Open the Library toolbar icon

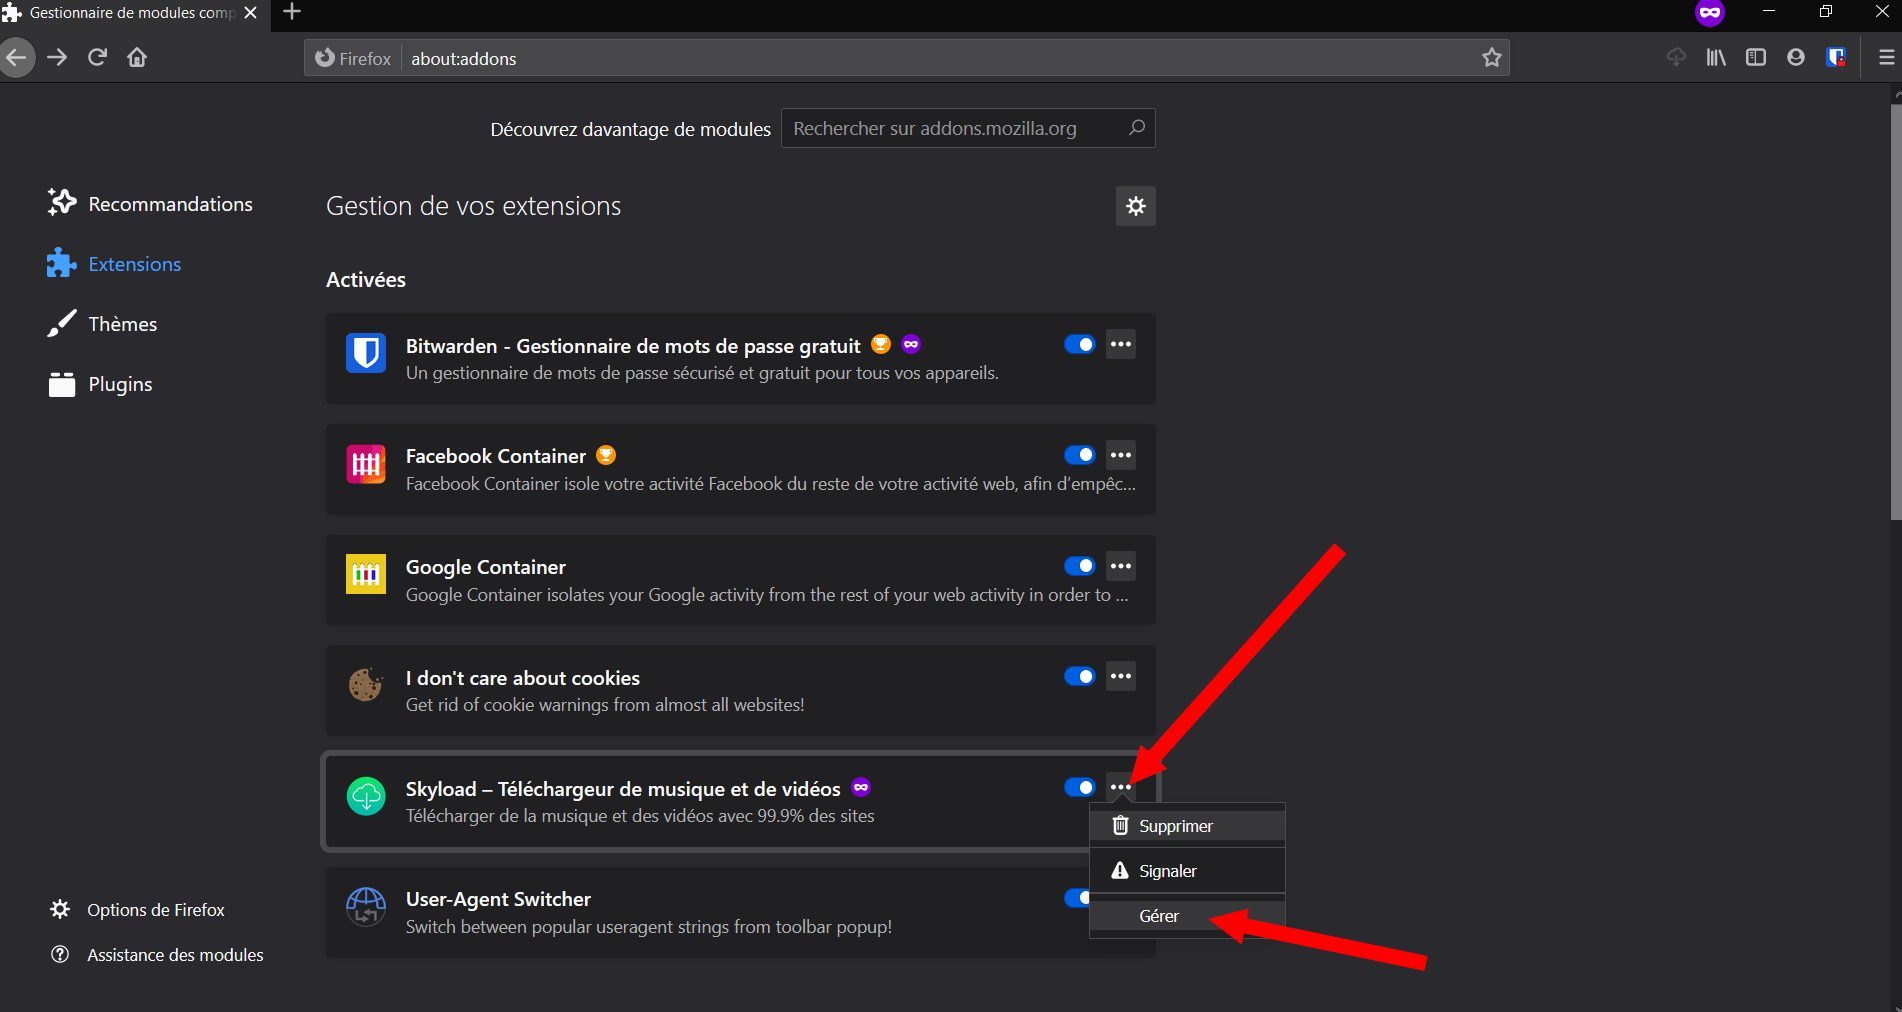click(1716, 58)
